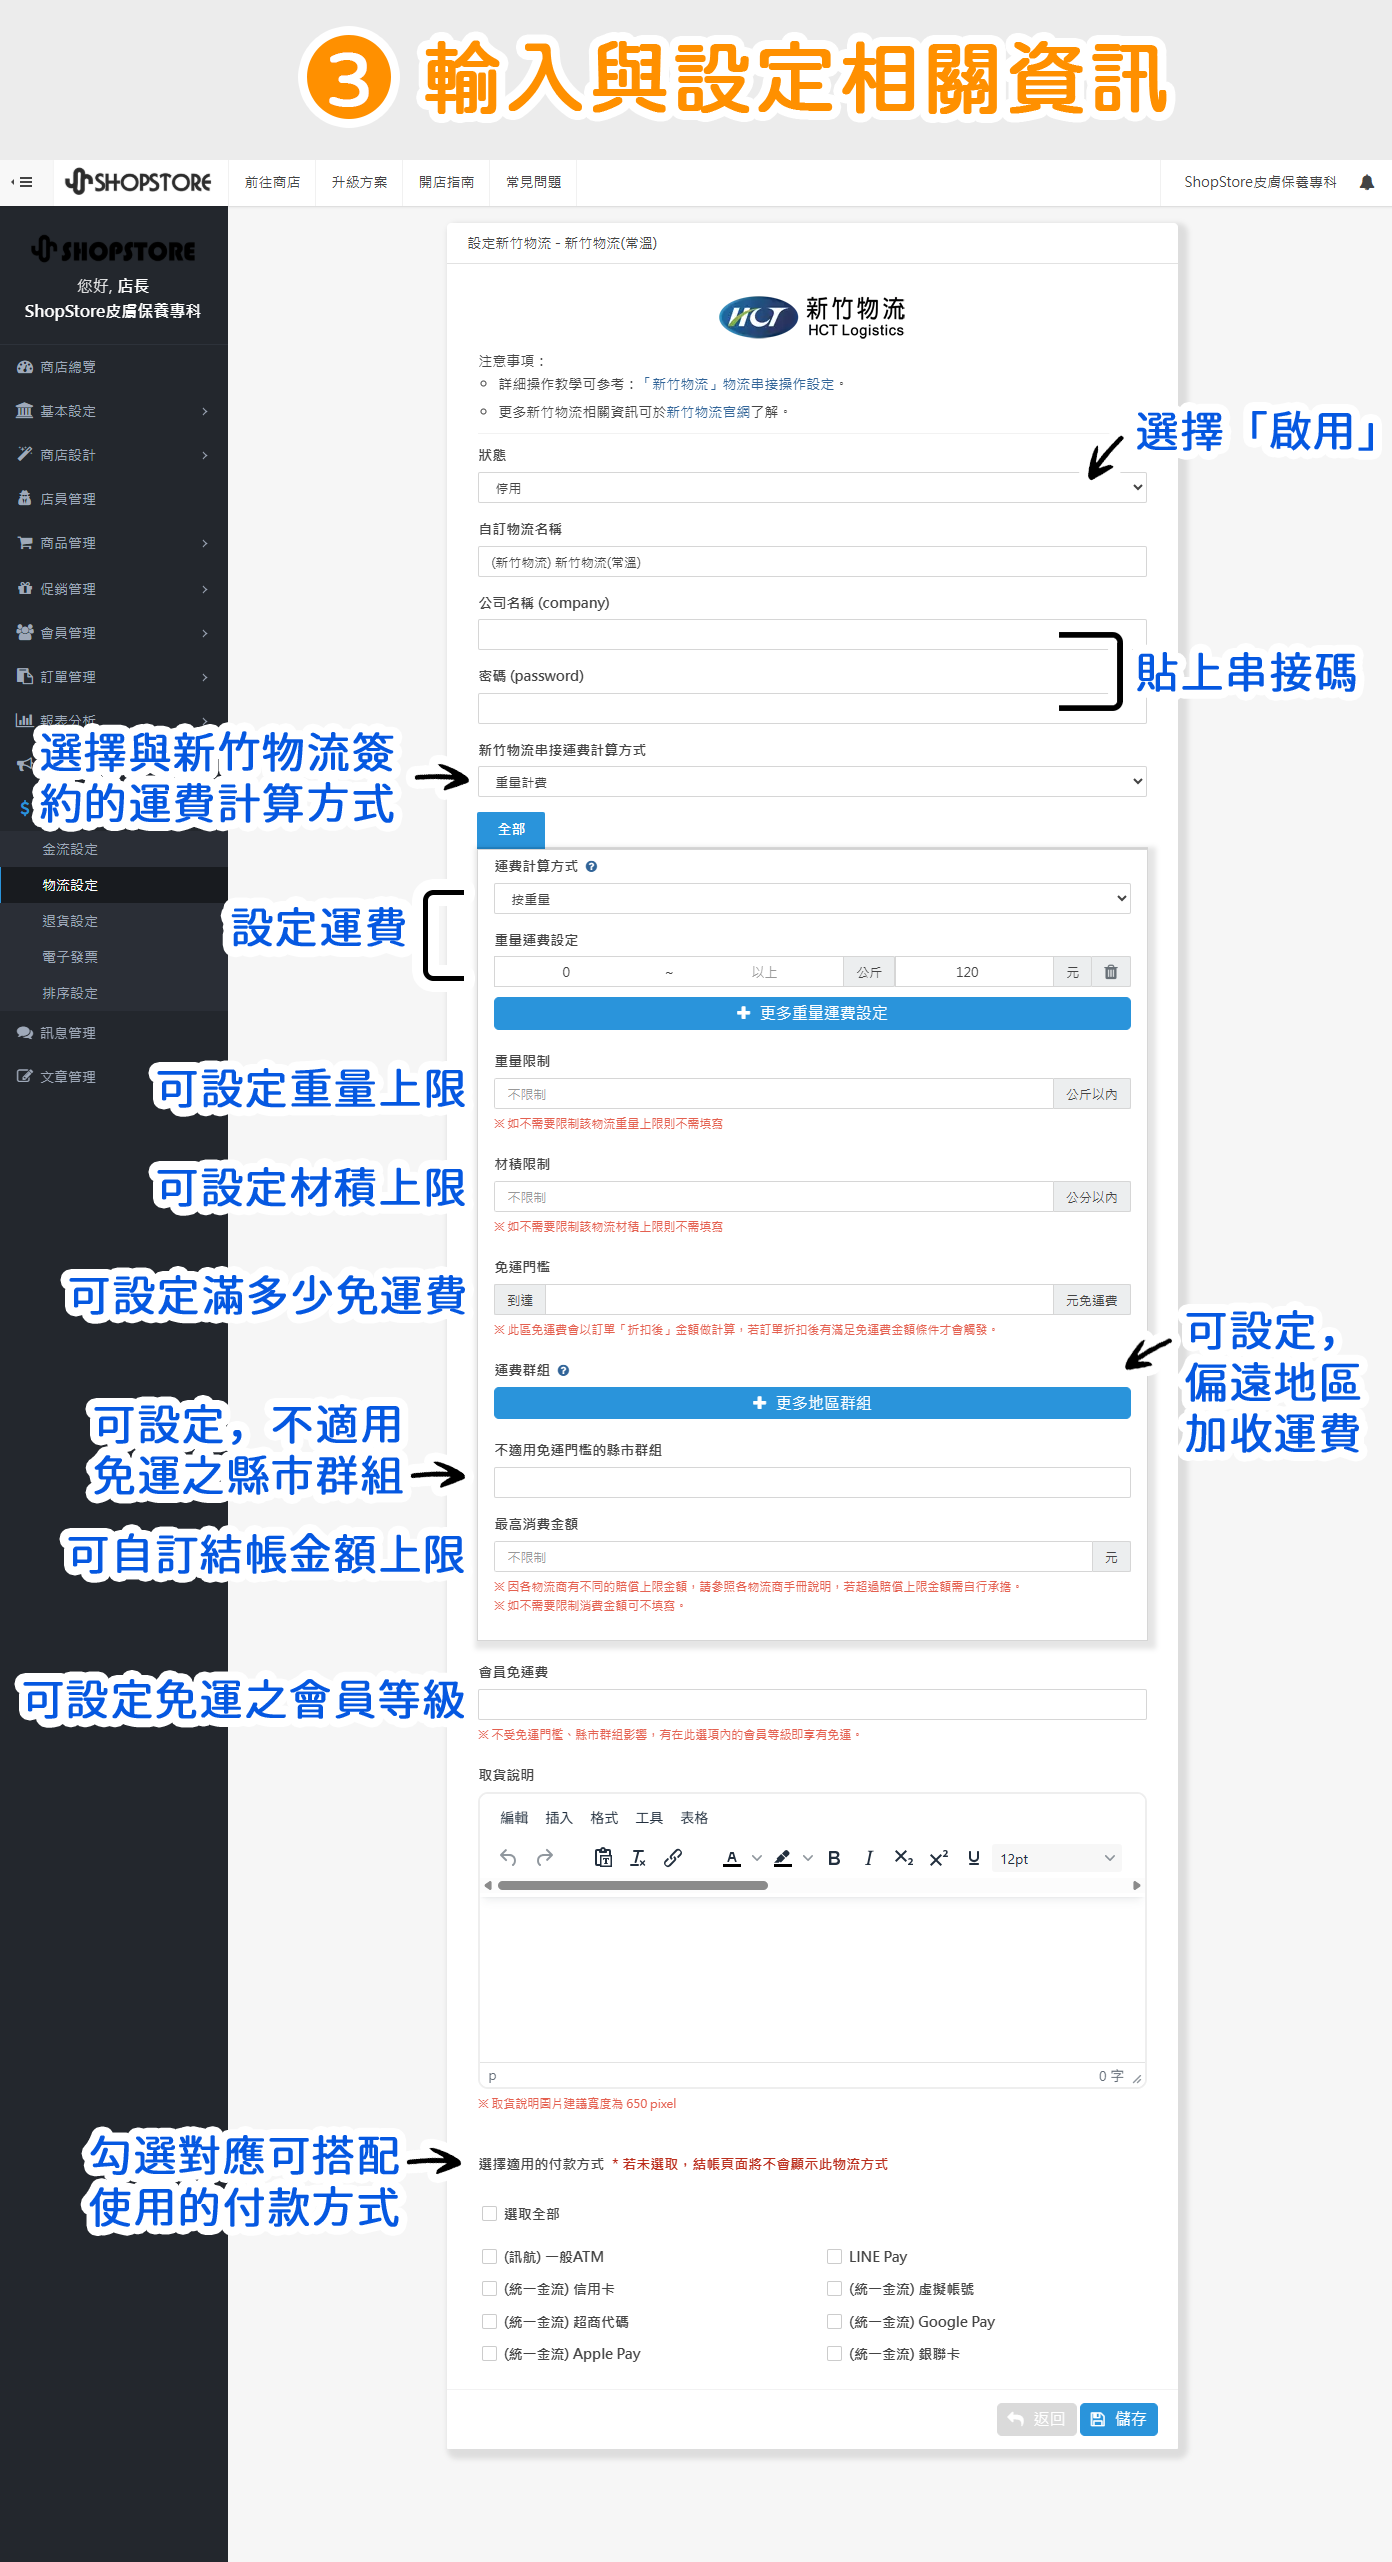Check the 選取全部 checkbox
This screenshot has height=2562, width=1392.
point(489,2213)
